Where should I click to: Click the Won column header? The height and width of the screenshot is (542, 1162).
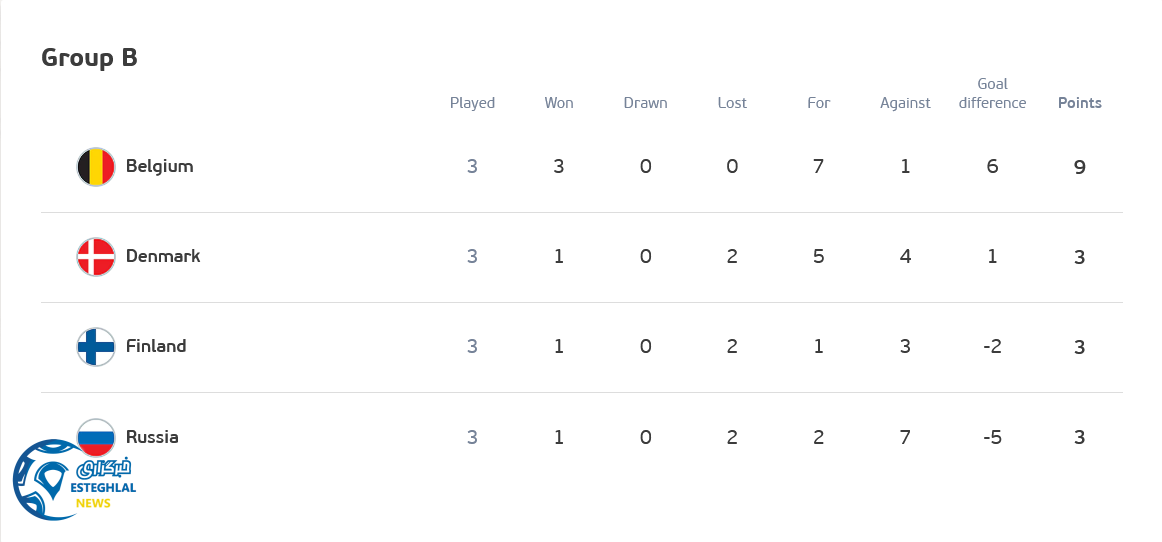(559, 103)
